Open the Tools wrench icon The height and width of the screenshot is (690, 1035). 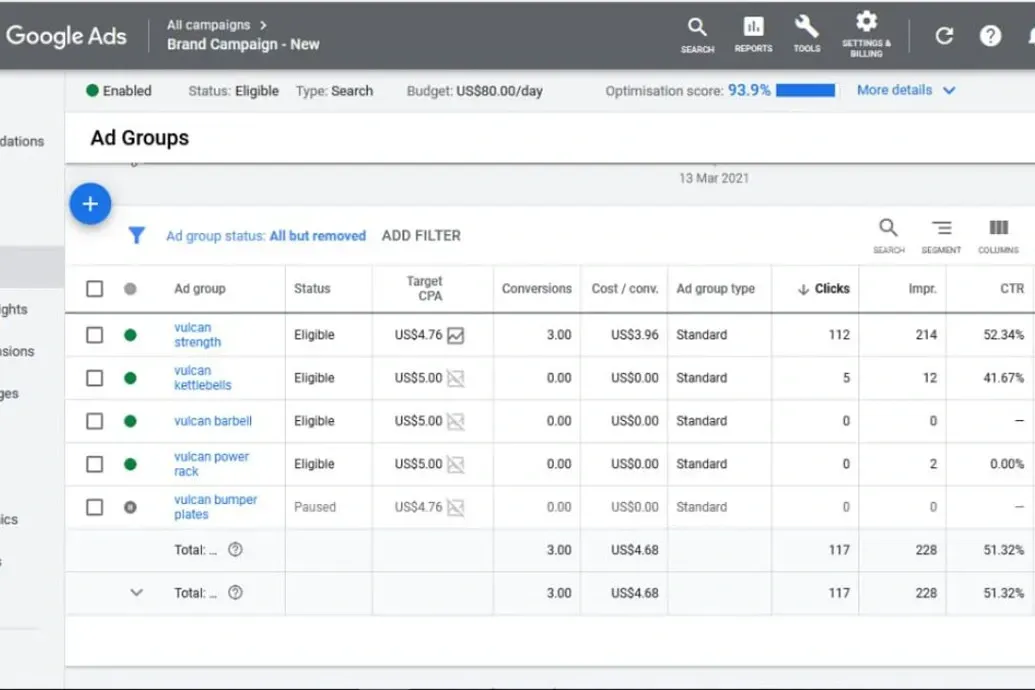pos(806,33)
